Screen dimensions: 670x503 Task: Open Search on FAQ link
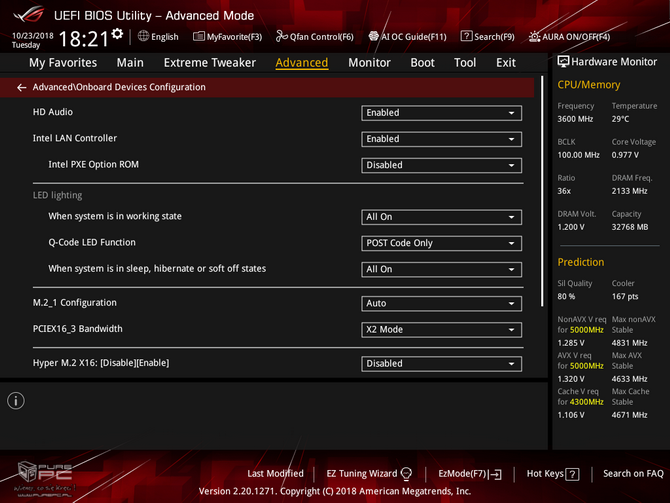tap(633, 474)
